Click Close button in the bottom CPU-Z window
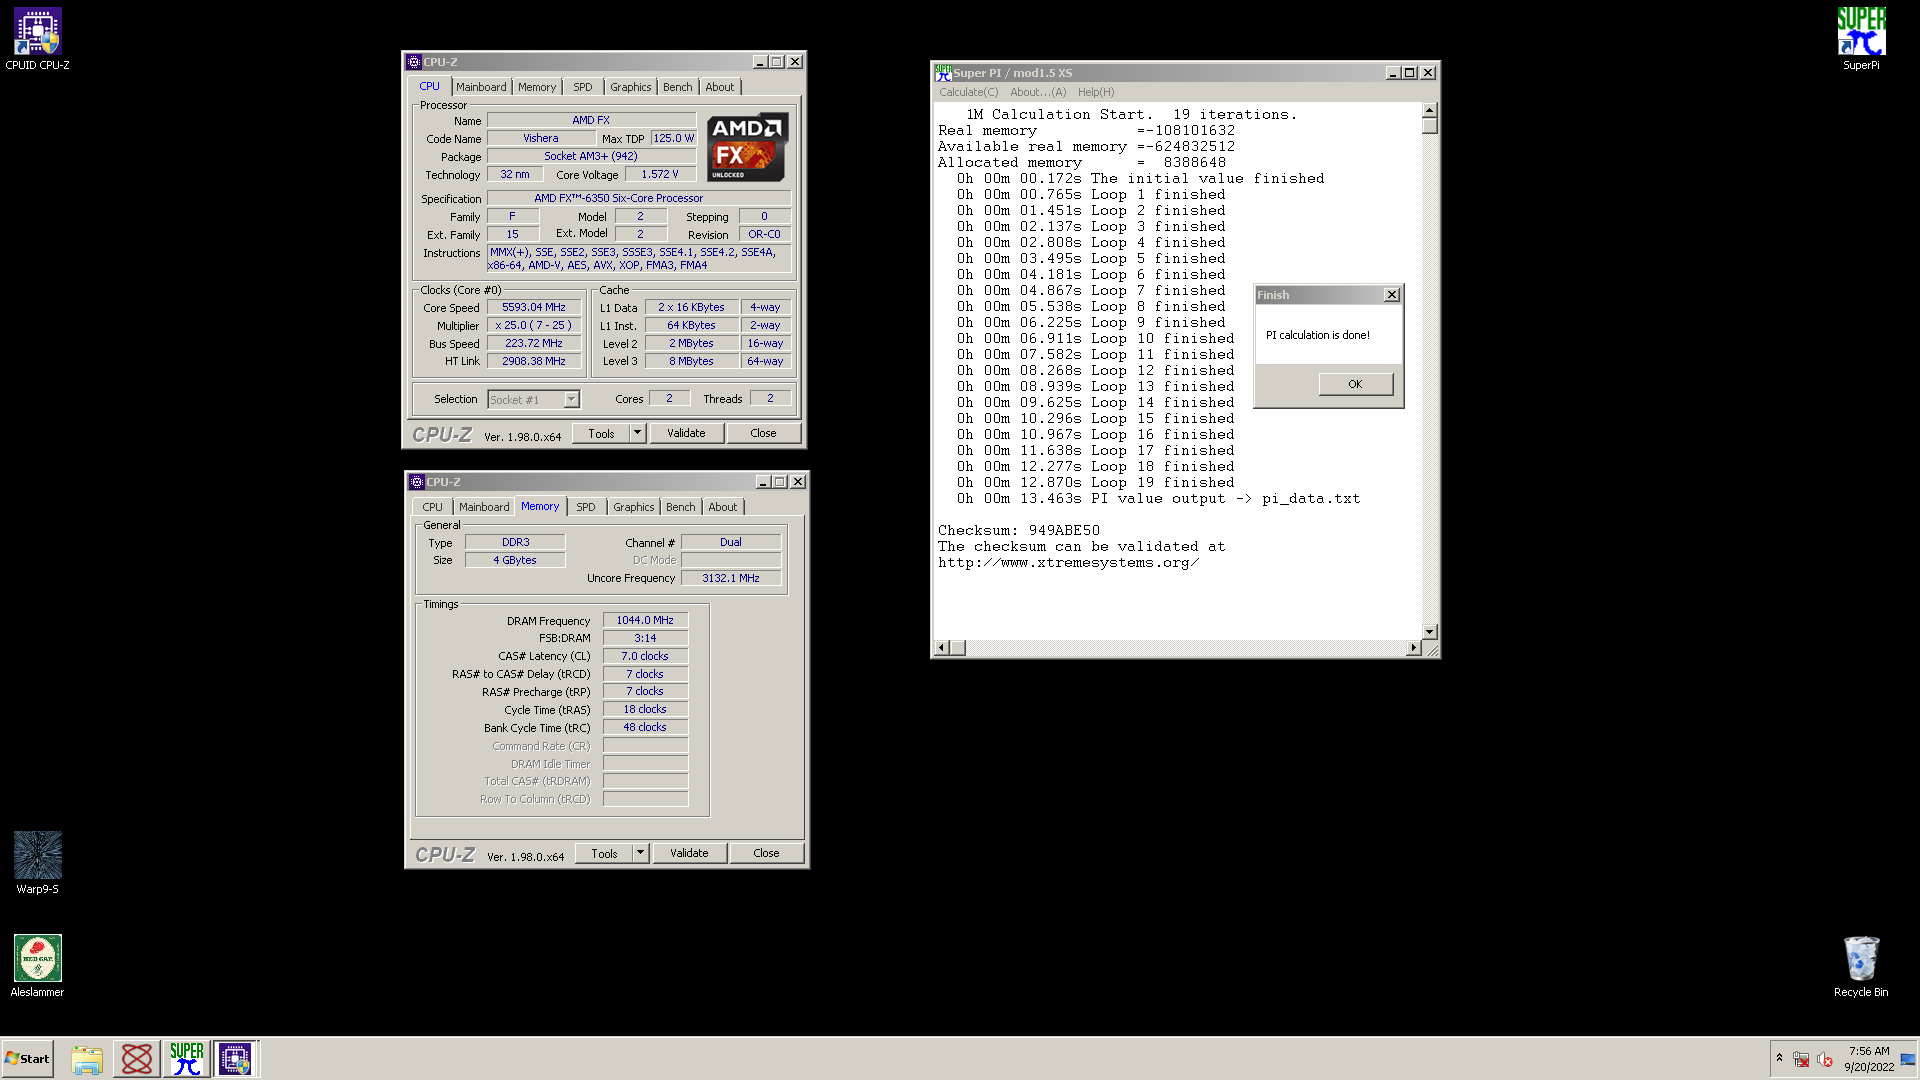Image resolution: width=1920 pixels, height=1080 pixels. point(767,854)
